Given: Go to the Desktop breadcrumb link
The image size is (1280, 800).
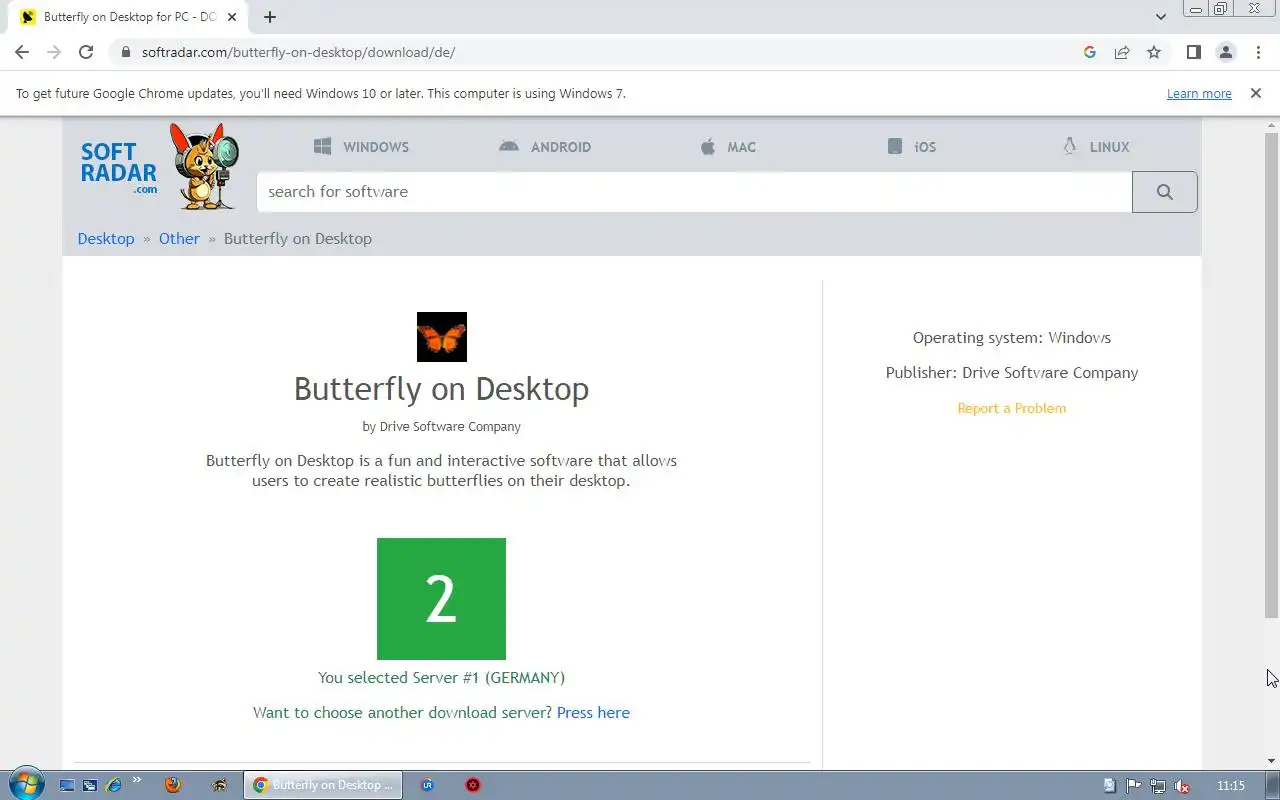Looking at the screenshot, I should click(106, 239).
